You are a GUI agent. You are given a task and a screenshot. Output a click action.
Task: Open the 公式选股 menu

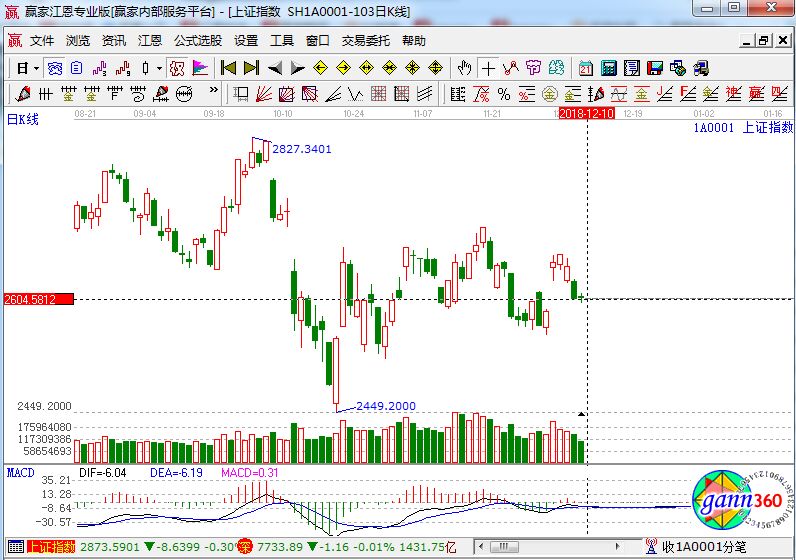198,41
